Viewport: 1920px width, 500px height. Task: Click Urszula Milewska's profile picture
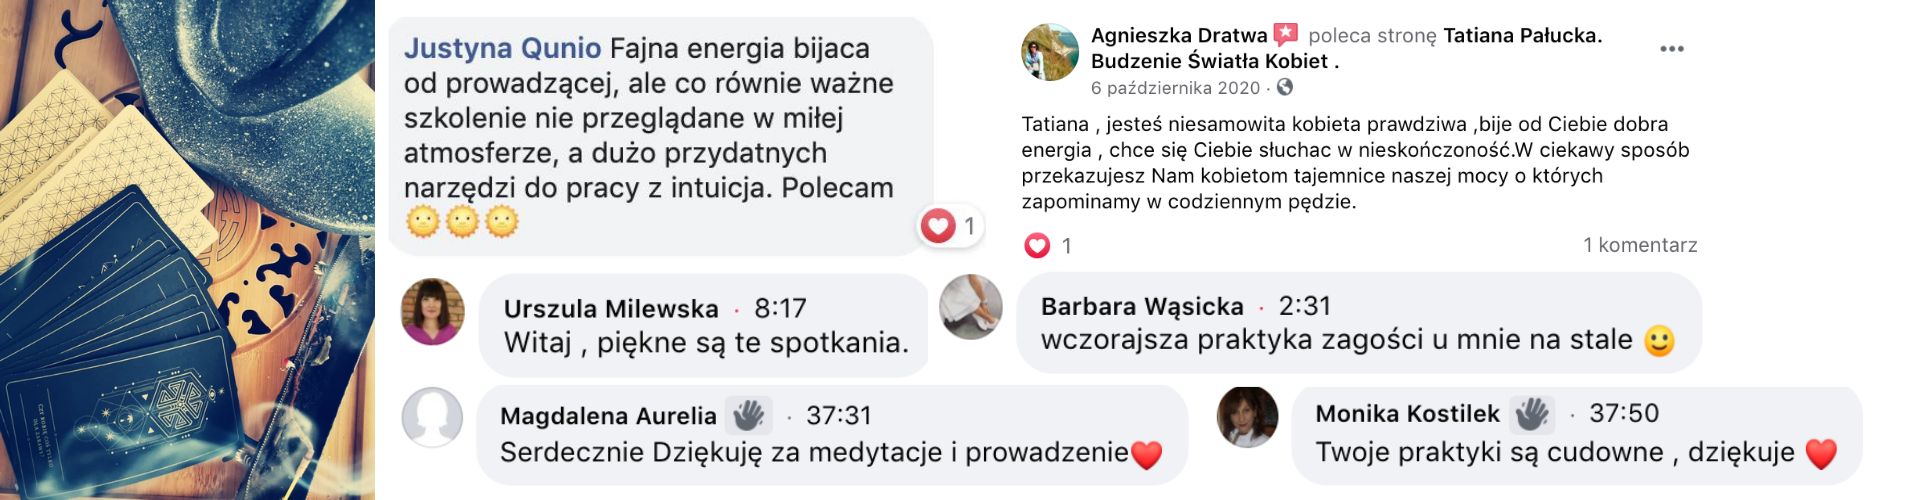[433, 312]
